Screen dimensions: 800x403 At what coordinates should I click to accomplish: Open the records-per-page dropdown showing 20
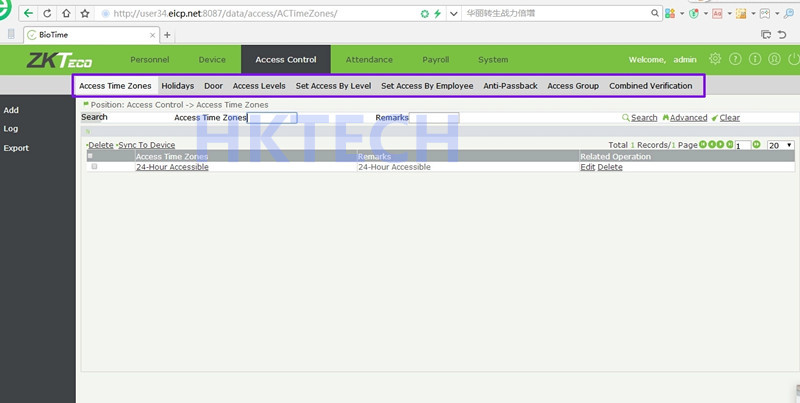pos(780,145)
